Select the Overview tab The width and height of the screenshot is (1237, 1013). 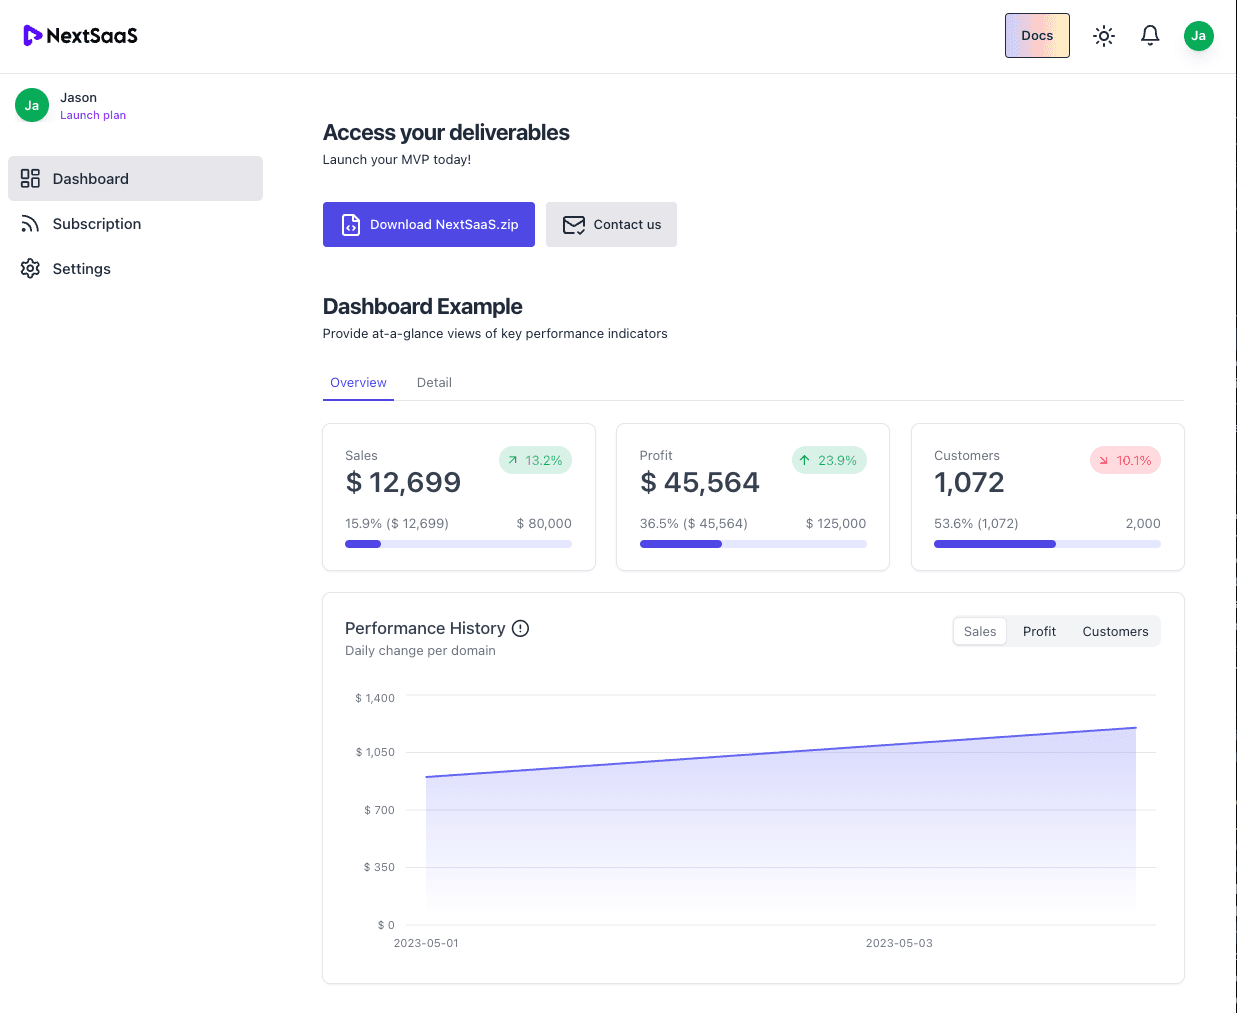point(358,383)
